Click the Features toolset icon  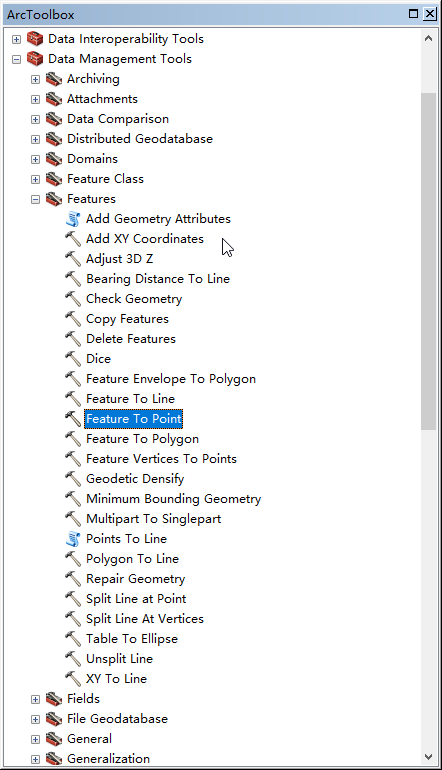pyautogui.click(x=54, y=199)
